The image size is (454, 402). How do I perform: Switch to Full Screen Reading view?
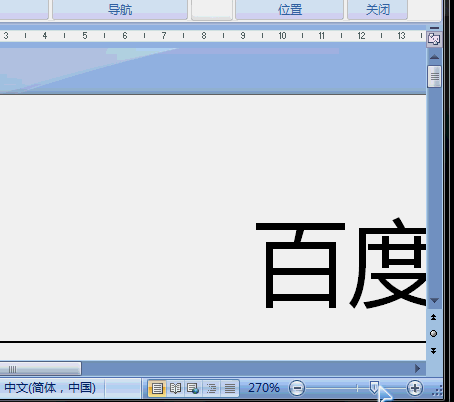[175, 388]
